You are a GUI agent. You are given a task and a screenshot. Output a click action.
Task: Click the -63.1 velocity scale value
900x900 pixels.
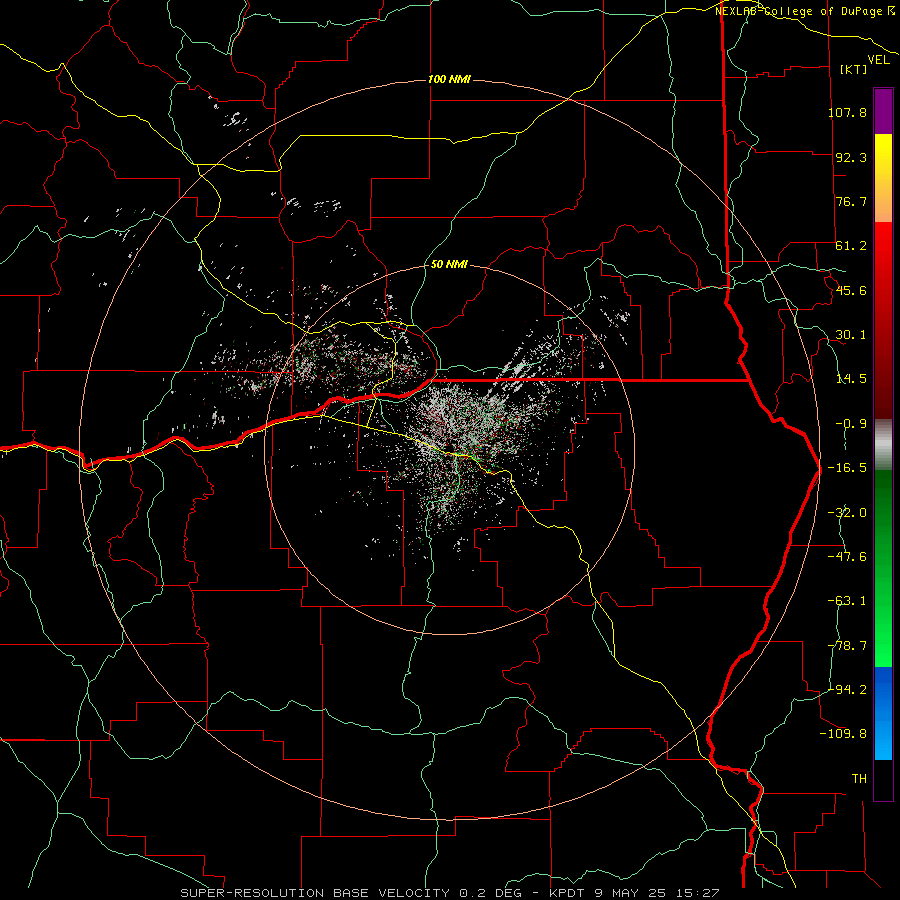847,601
